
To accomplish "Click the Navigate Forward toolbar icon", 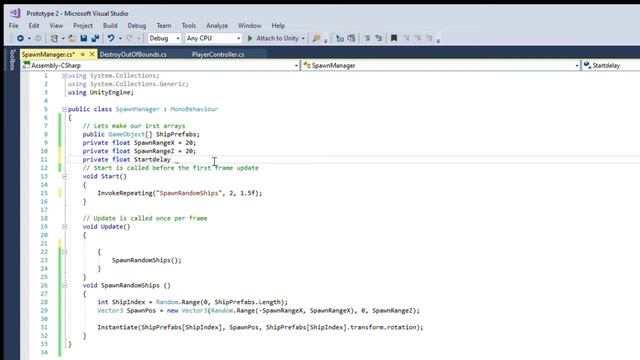I will tap(38, 38).
